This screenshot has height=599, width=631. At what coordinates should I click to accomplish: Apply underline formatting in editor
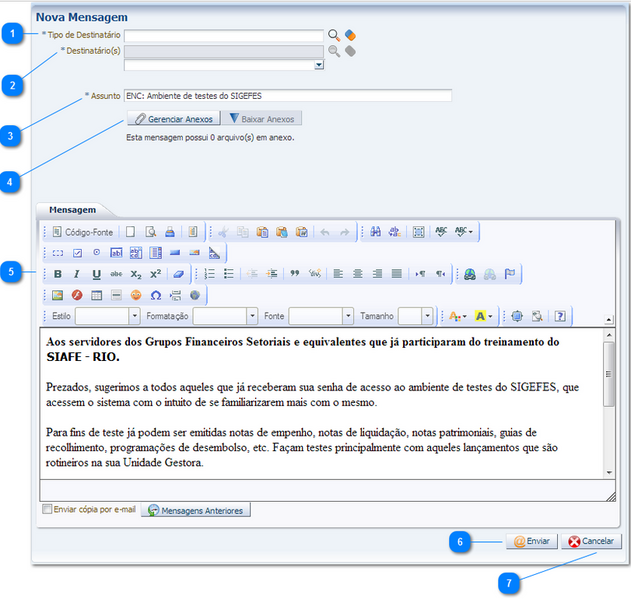click(x=97, y=273)
